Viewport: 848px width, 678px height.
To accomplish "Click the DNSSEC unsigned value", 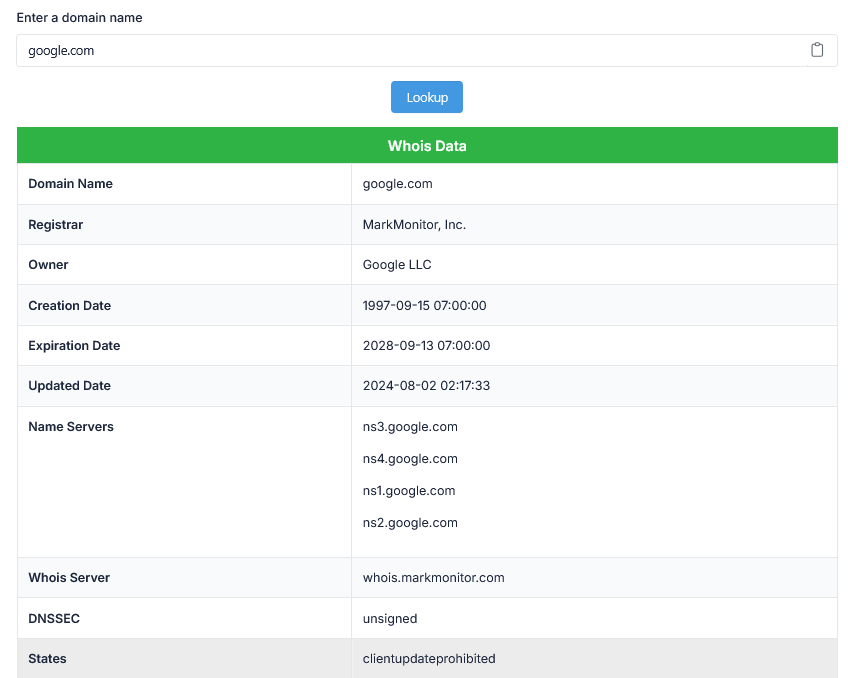I will [x=390, y=619].
